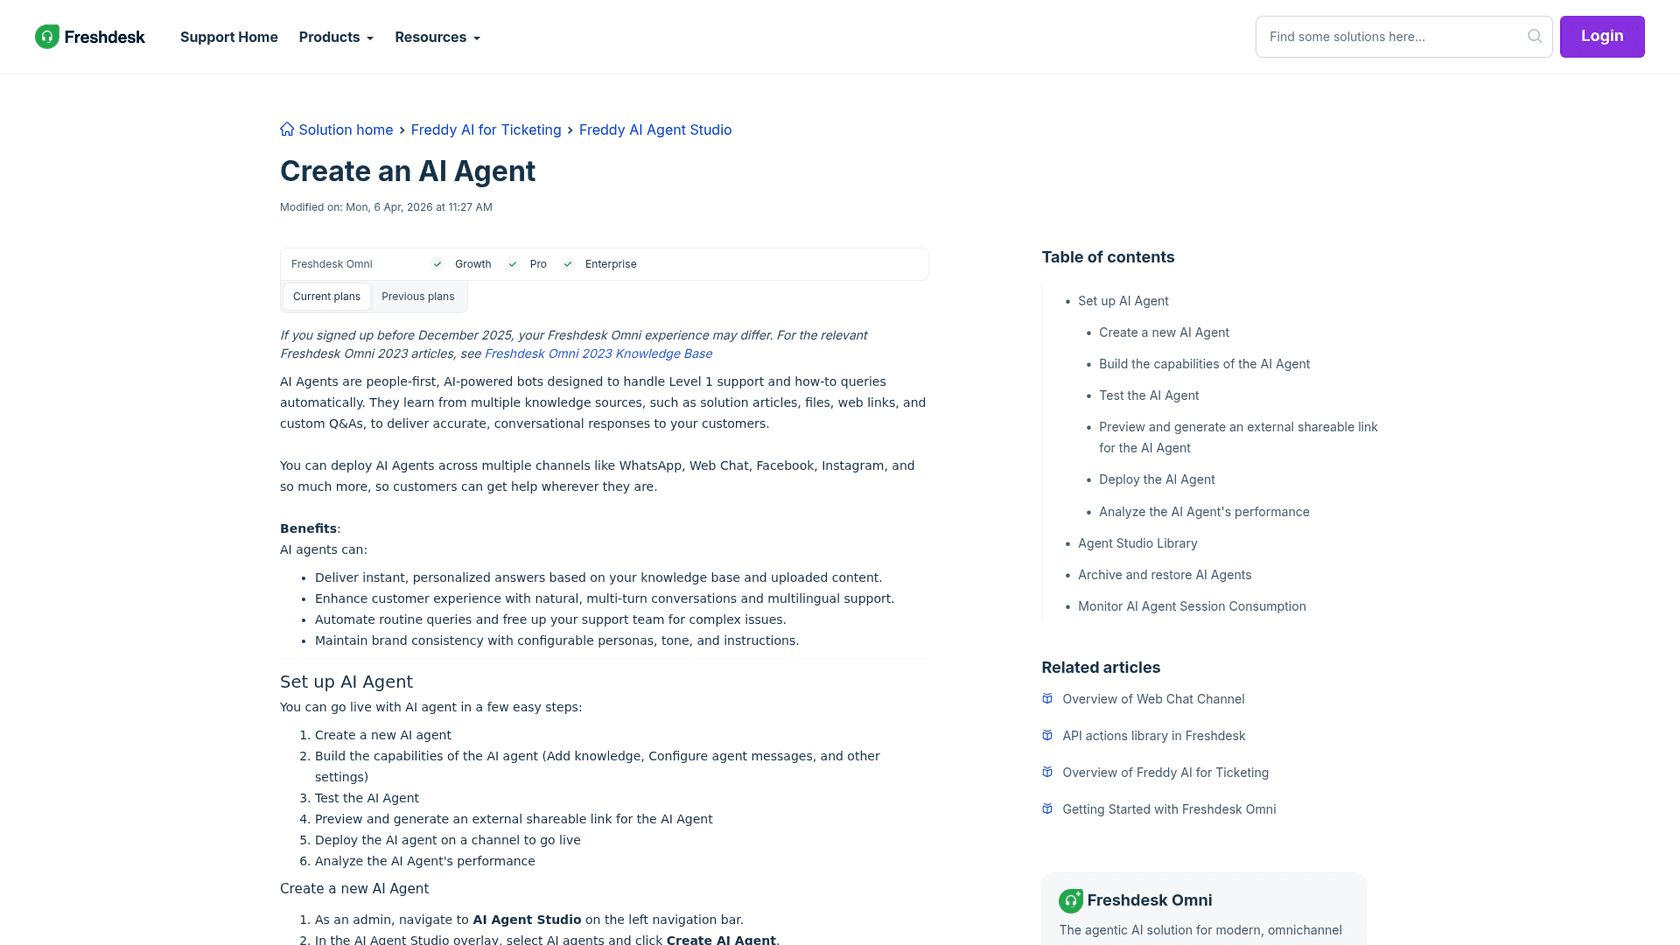Open Solution home breadcrumb link
Viewport: 1680px width, 945px height.
345,130
